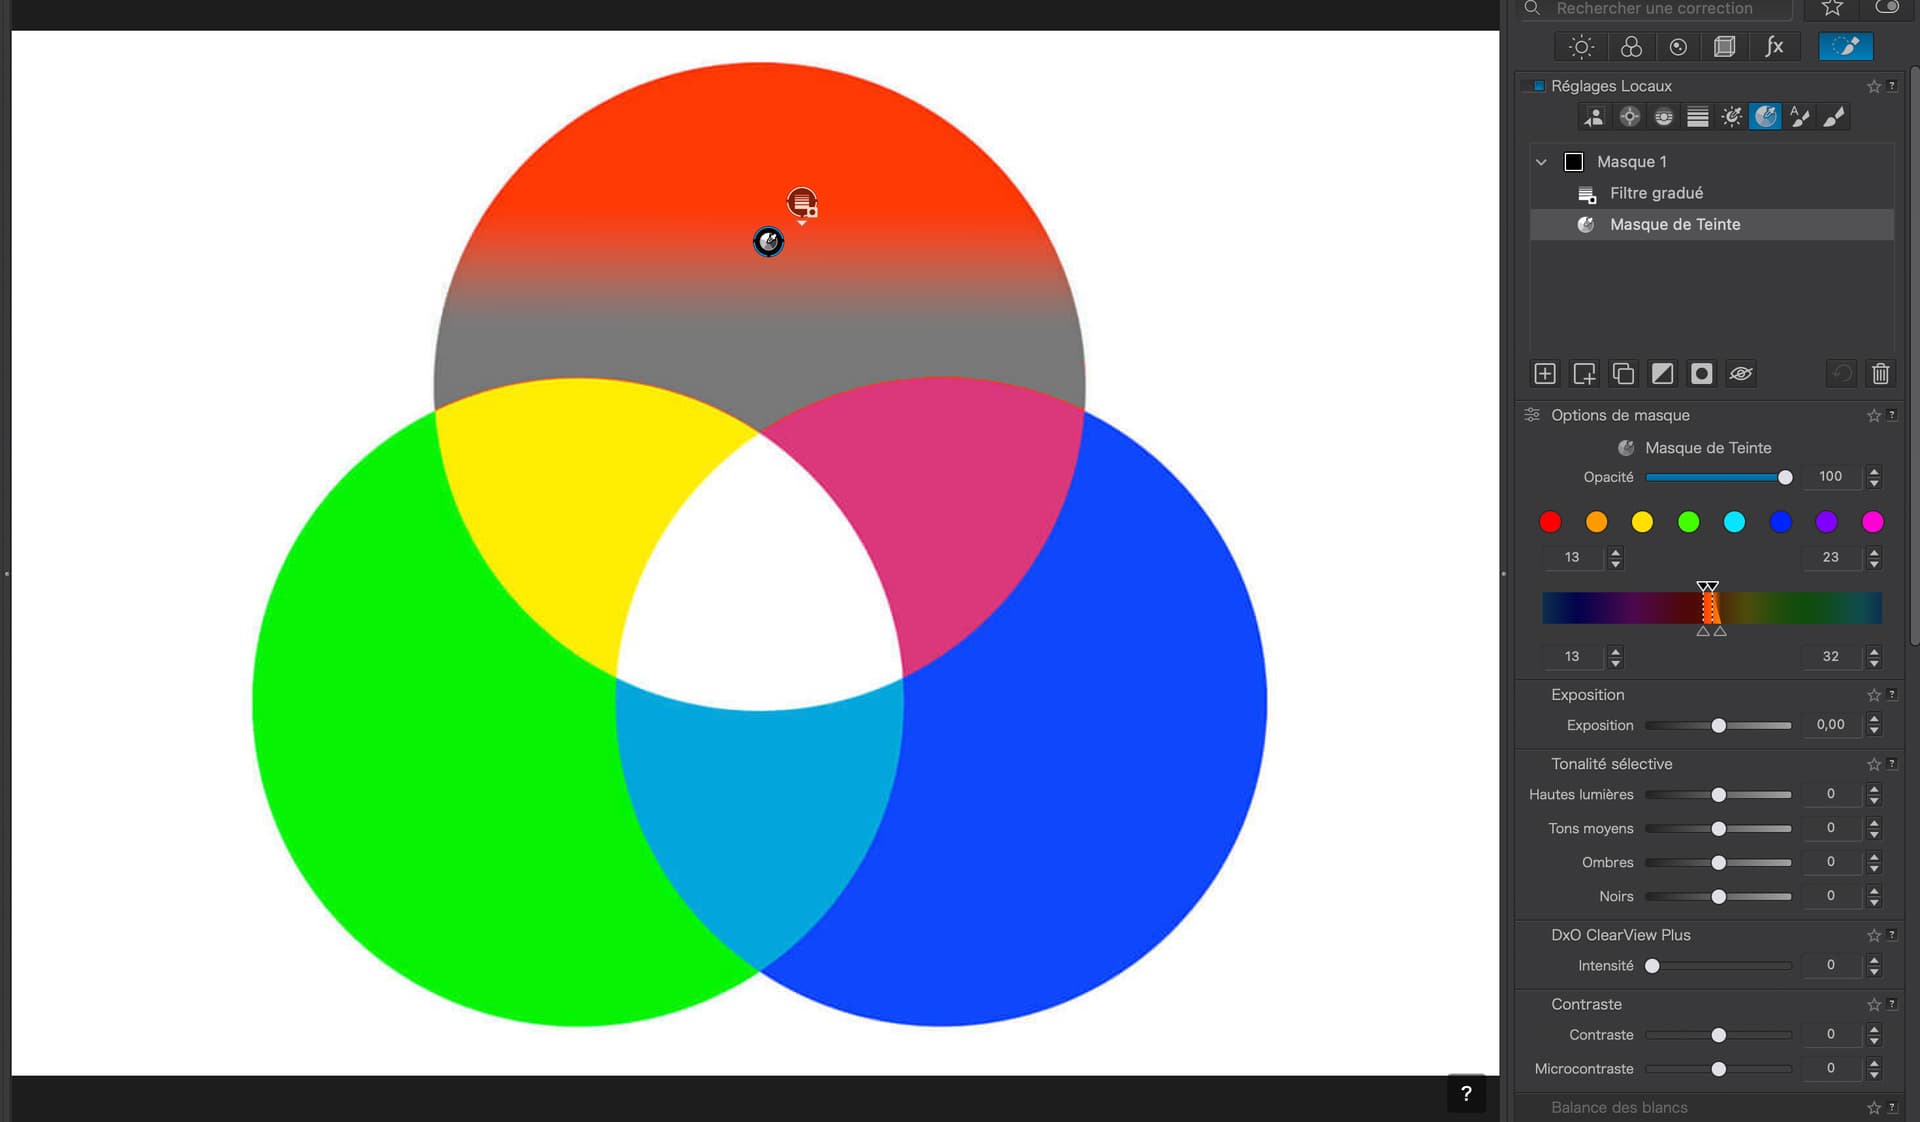Open the fx effects tab

point(1774,47)
